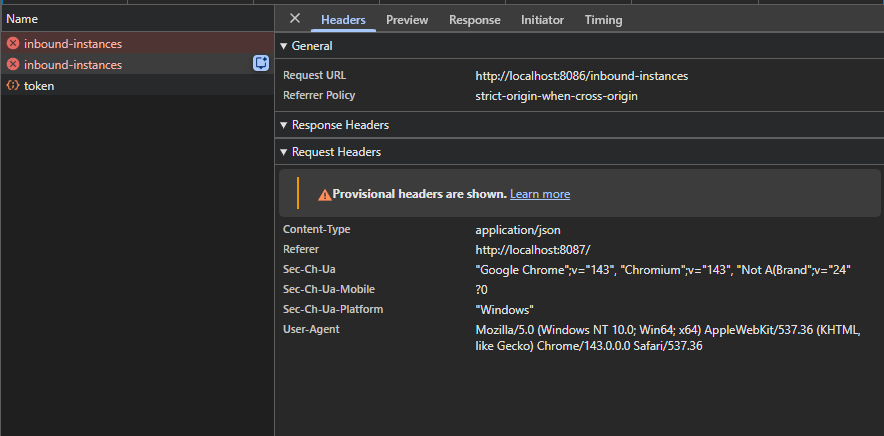This screenshot has width=884, height=436.
Task: Click the blue icon on the inbound-instances row
Action: point(261,64)
